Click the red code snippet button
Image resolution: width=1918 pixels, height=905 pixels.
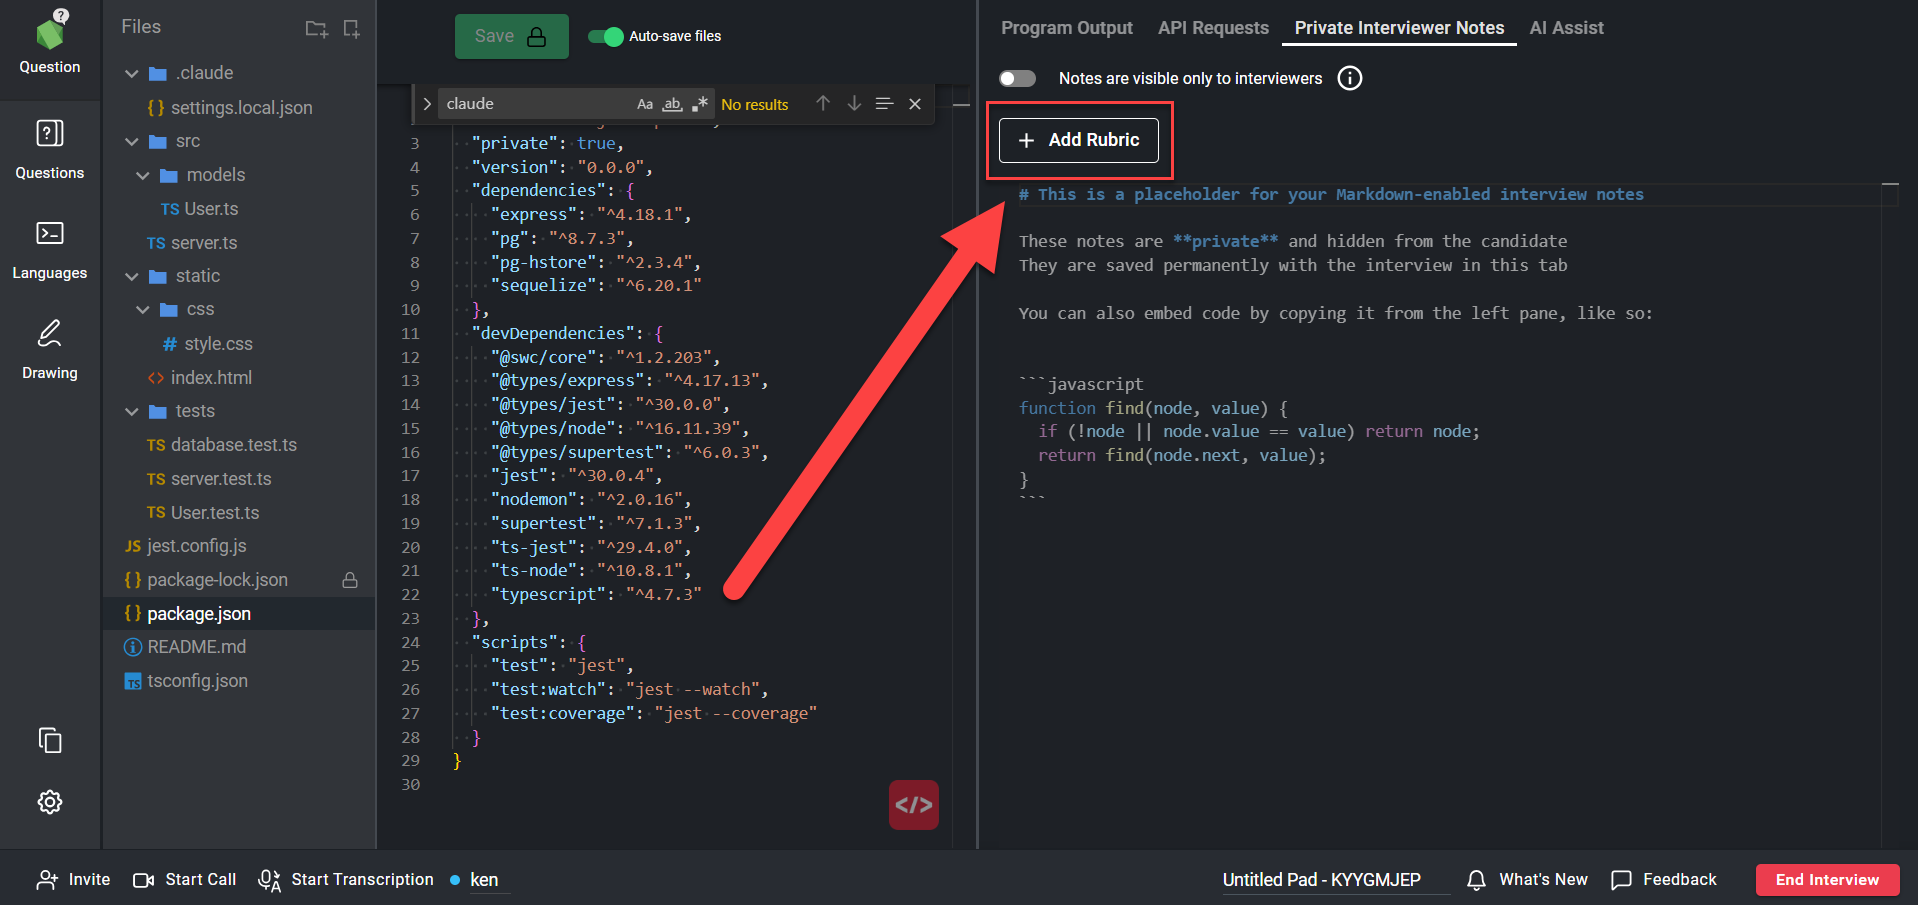tap(913, 805)
